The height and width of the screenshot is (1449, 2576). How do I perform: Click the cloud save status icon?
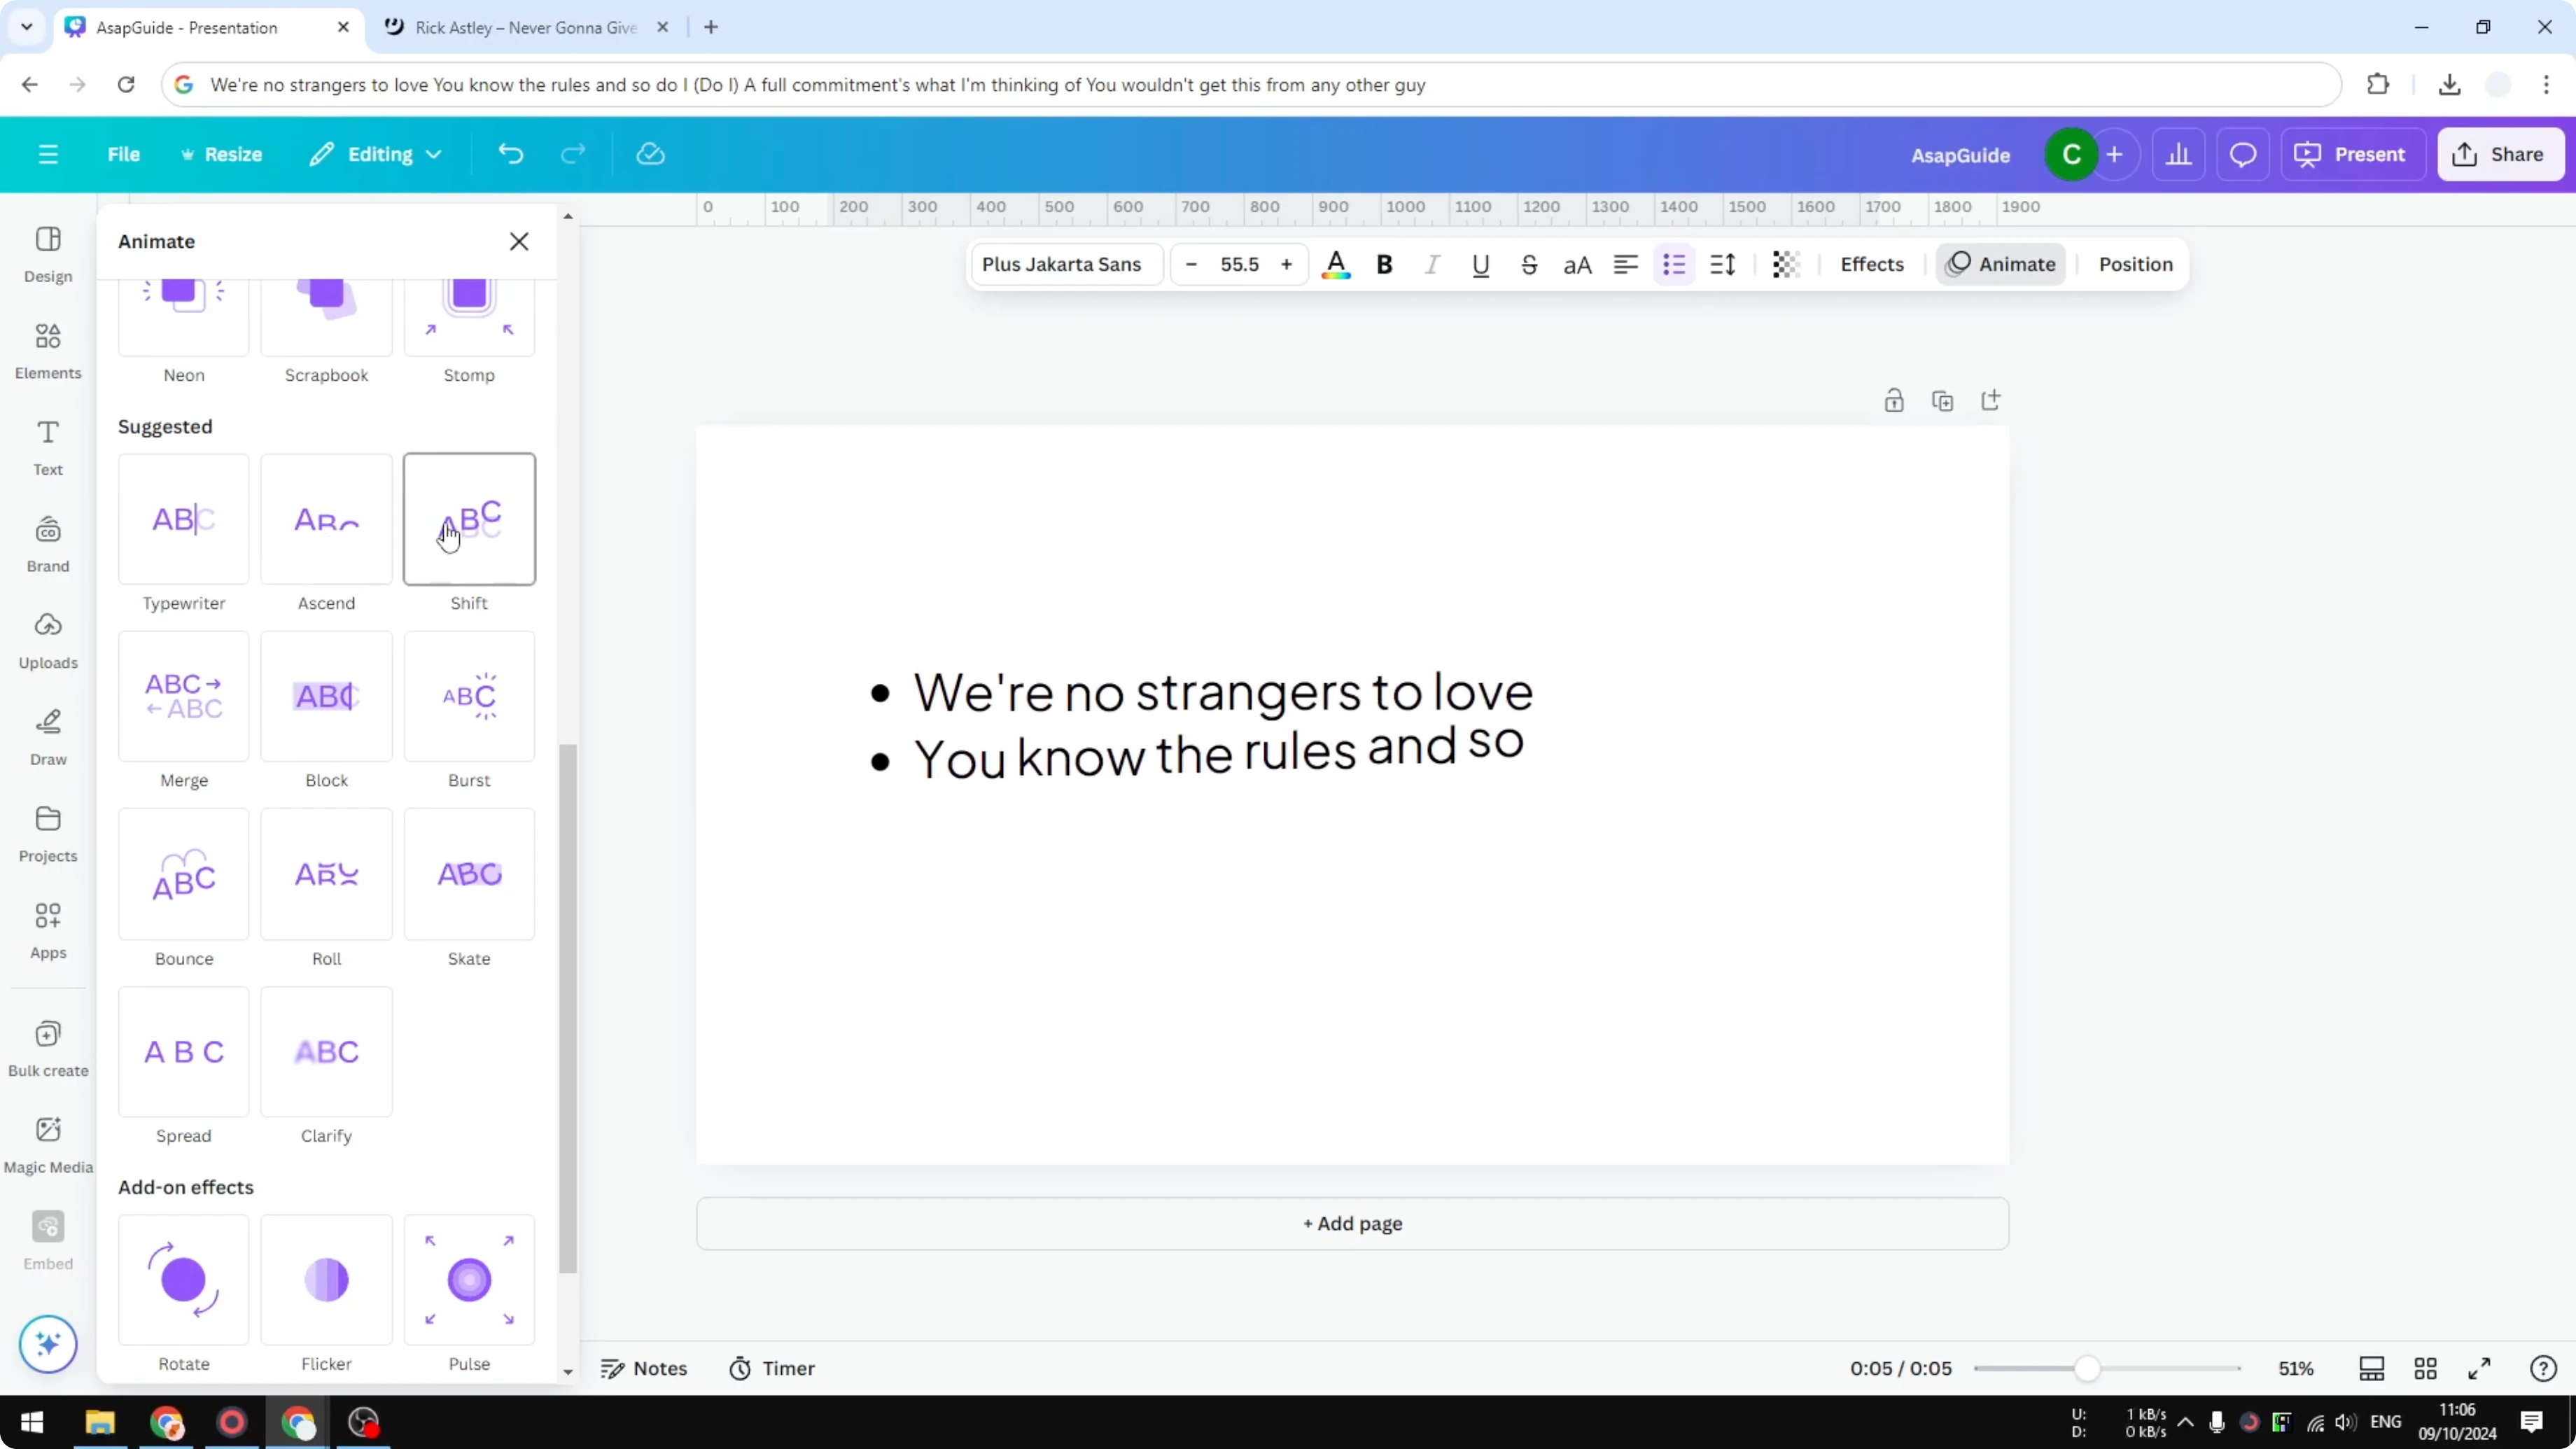[x=651, y=154]
